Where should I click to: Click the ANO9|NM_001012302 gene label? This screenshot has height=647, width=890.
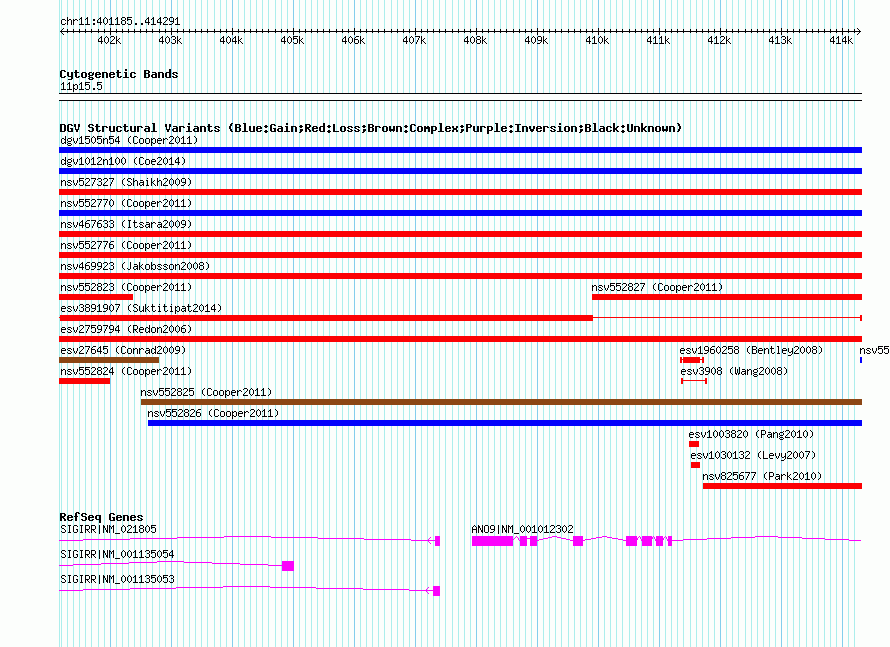[x=522, y=529]
